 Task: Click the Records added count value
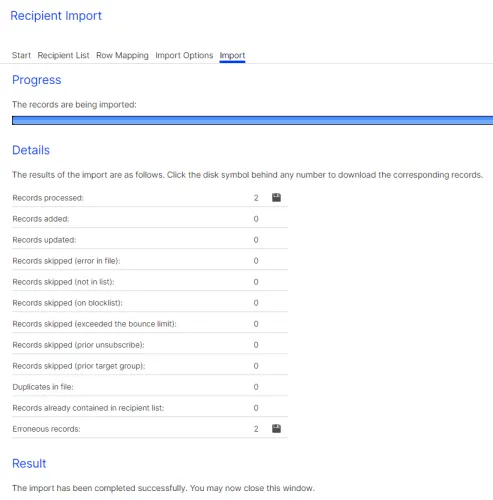(x=256, y=219)
